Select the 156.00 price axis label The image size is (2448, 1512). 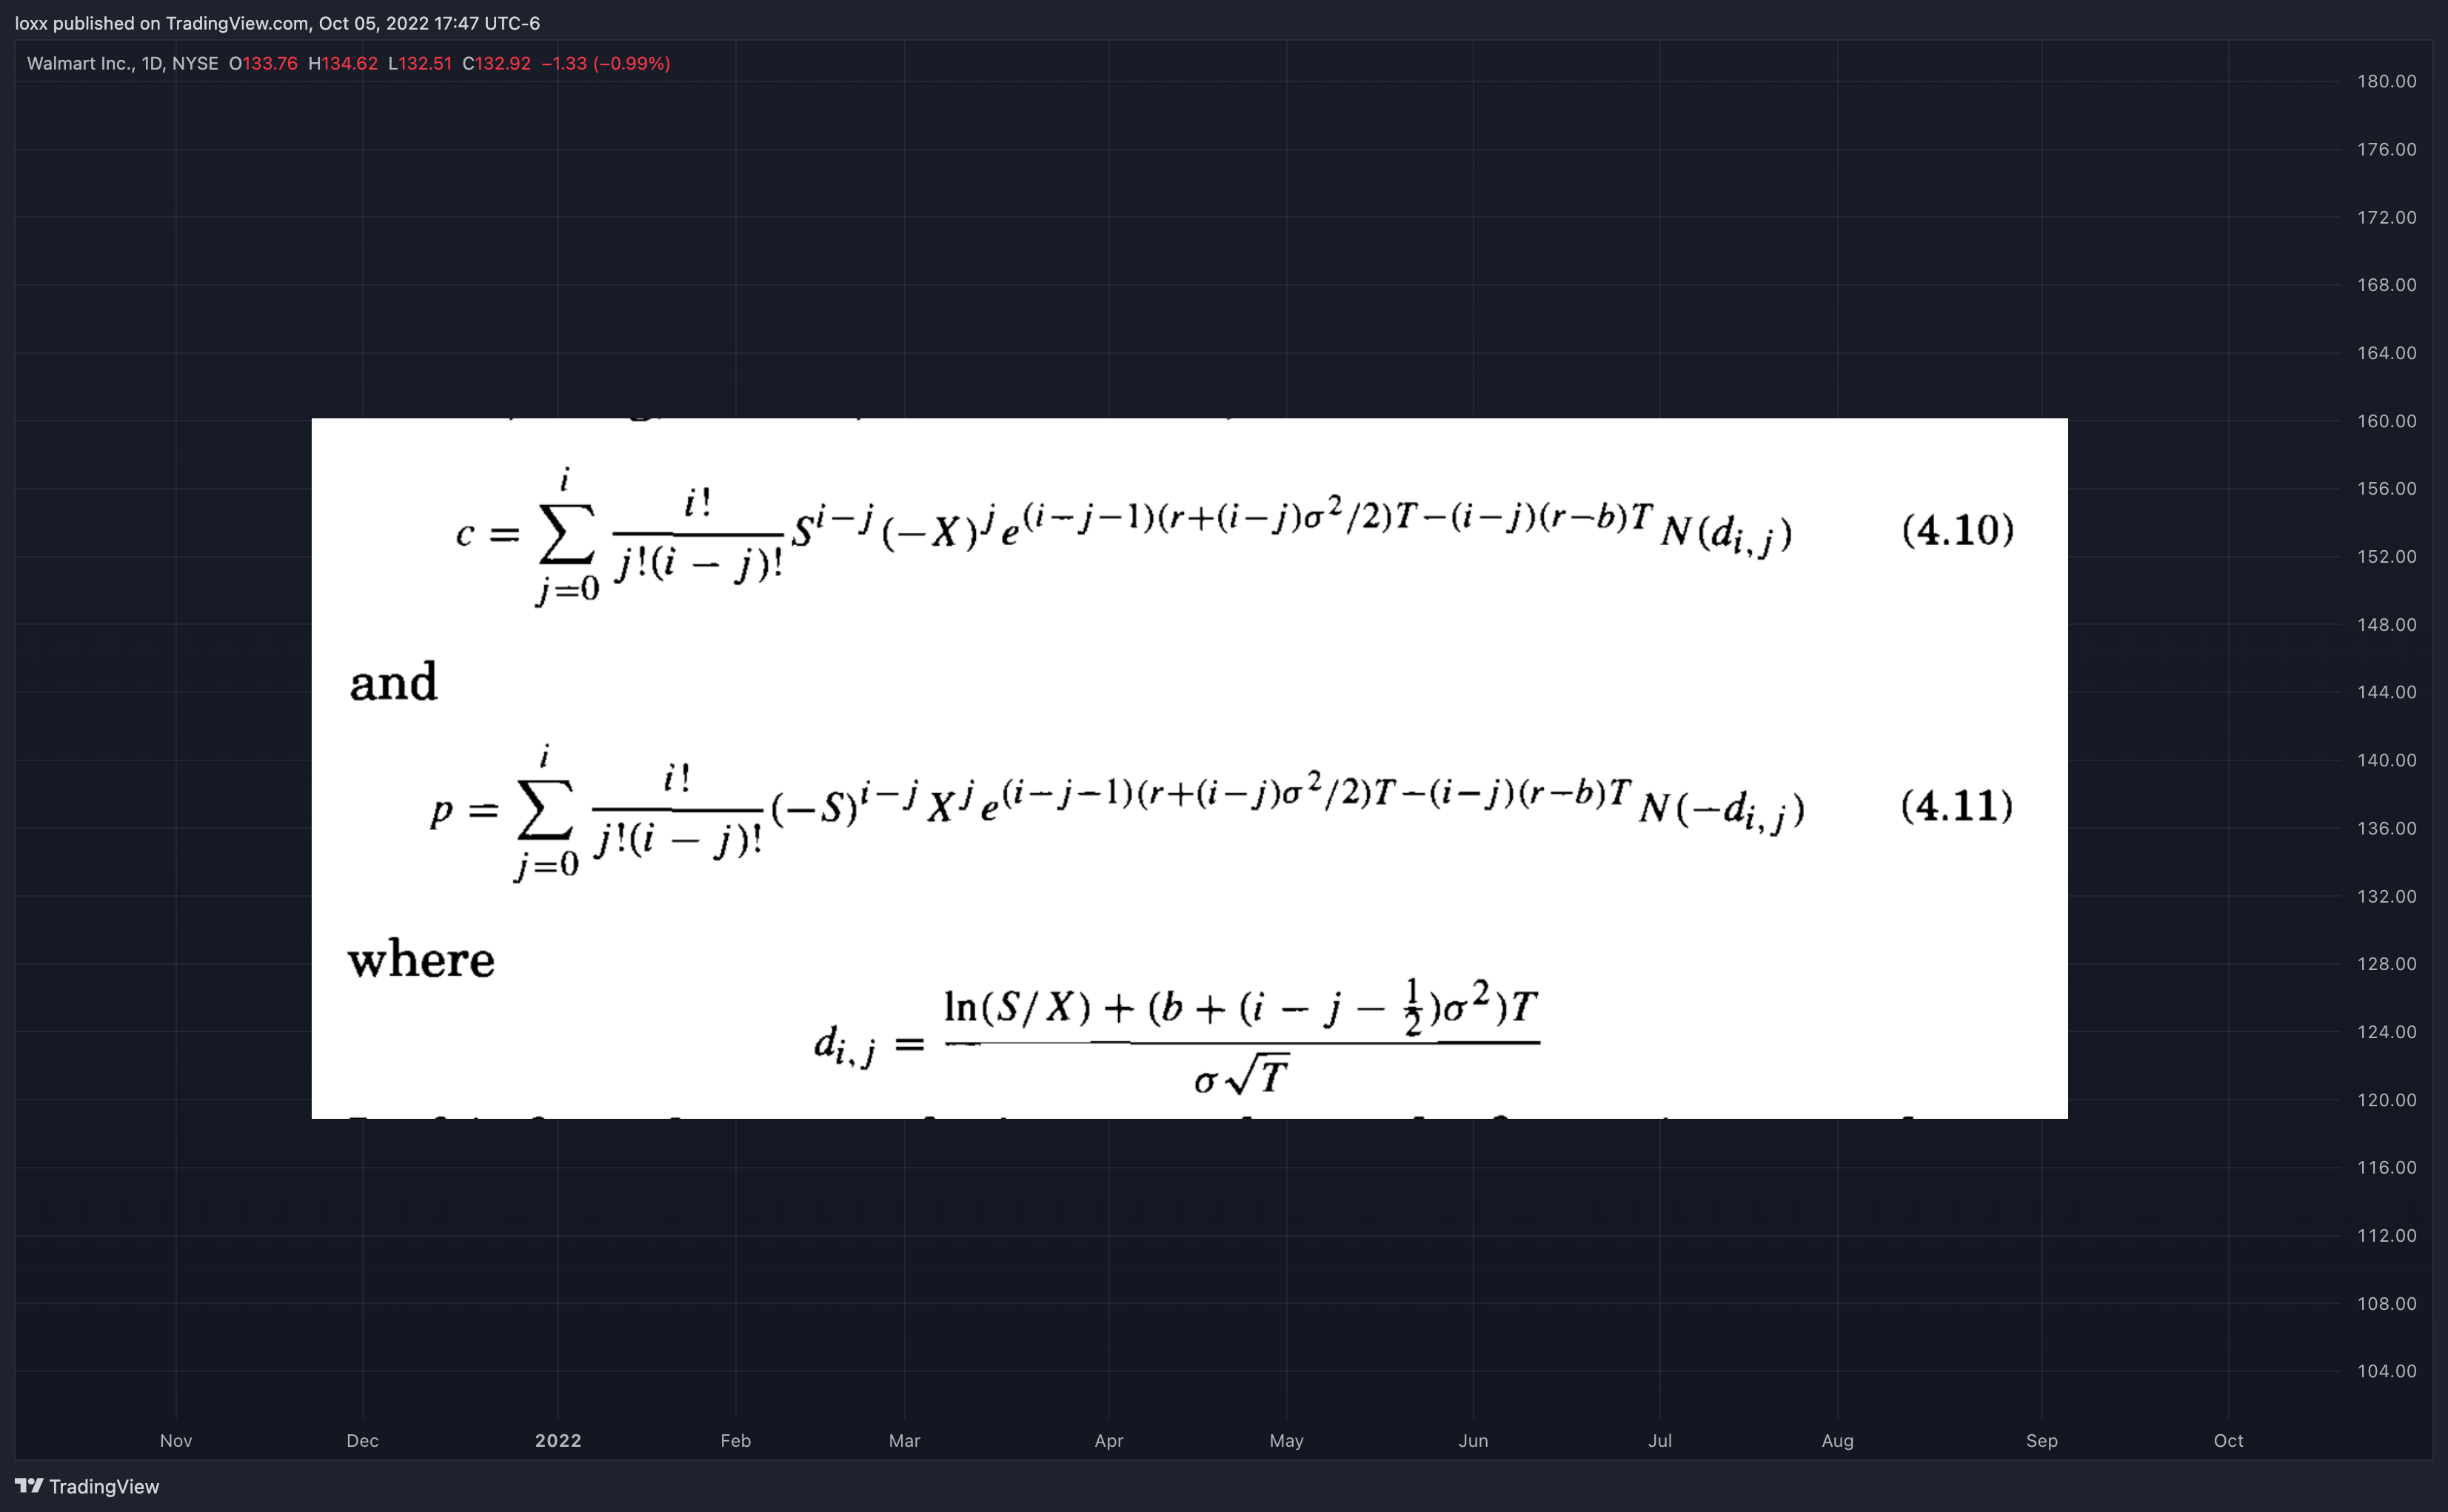[2386, 488]
